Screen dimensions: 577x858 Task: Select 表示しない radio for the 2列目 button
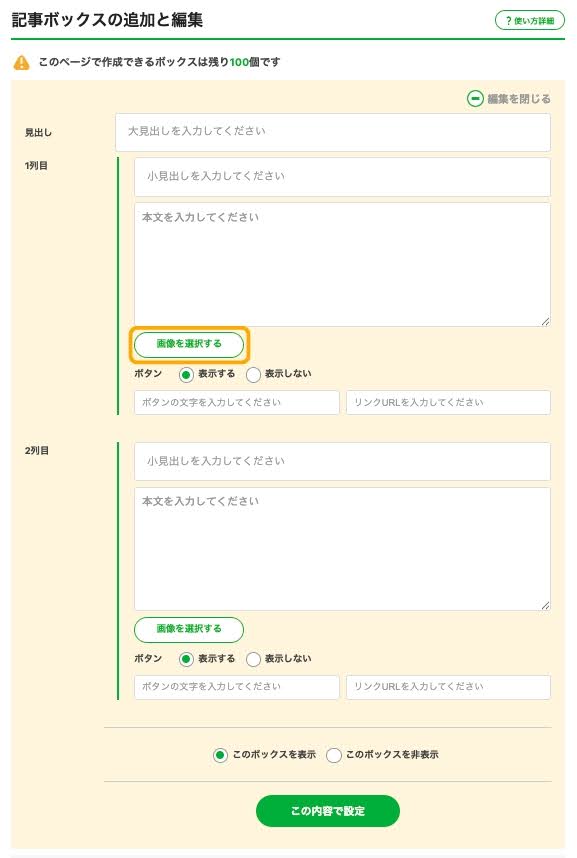click(253, 659)
